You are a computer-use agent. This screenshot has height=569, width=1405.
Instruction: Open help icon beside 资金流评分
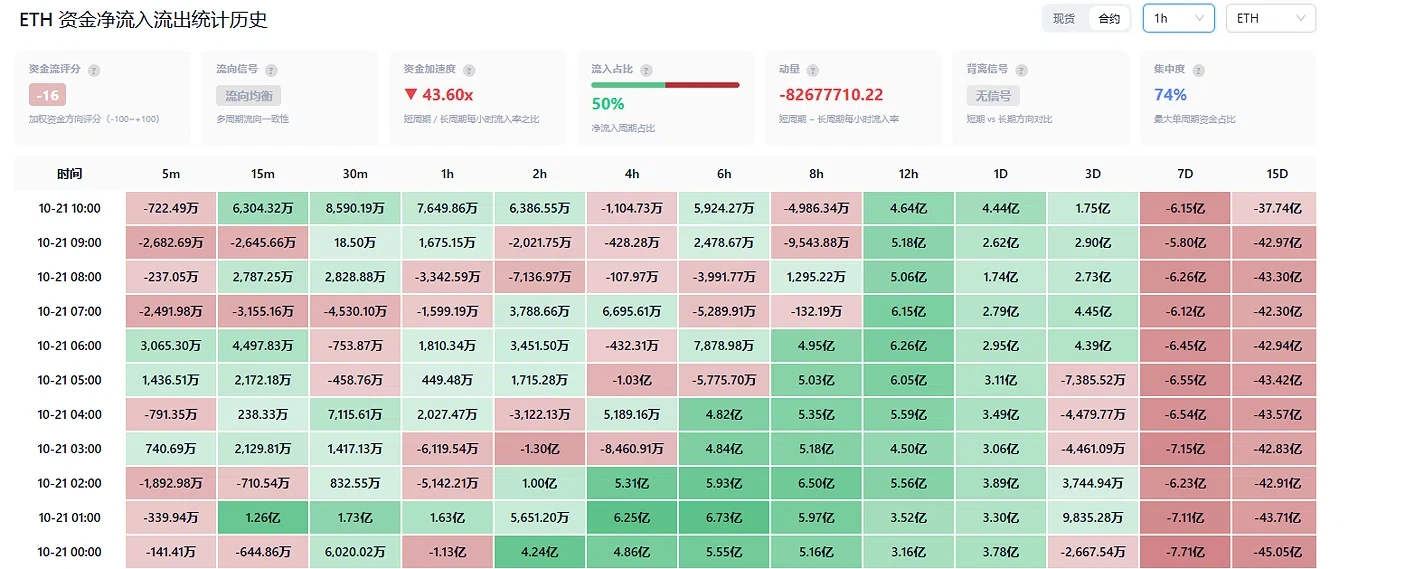[x=94, y=70]
